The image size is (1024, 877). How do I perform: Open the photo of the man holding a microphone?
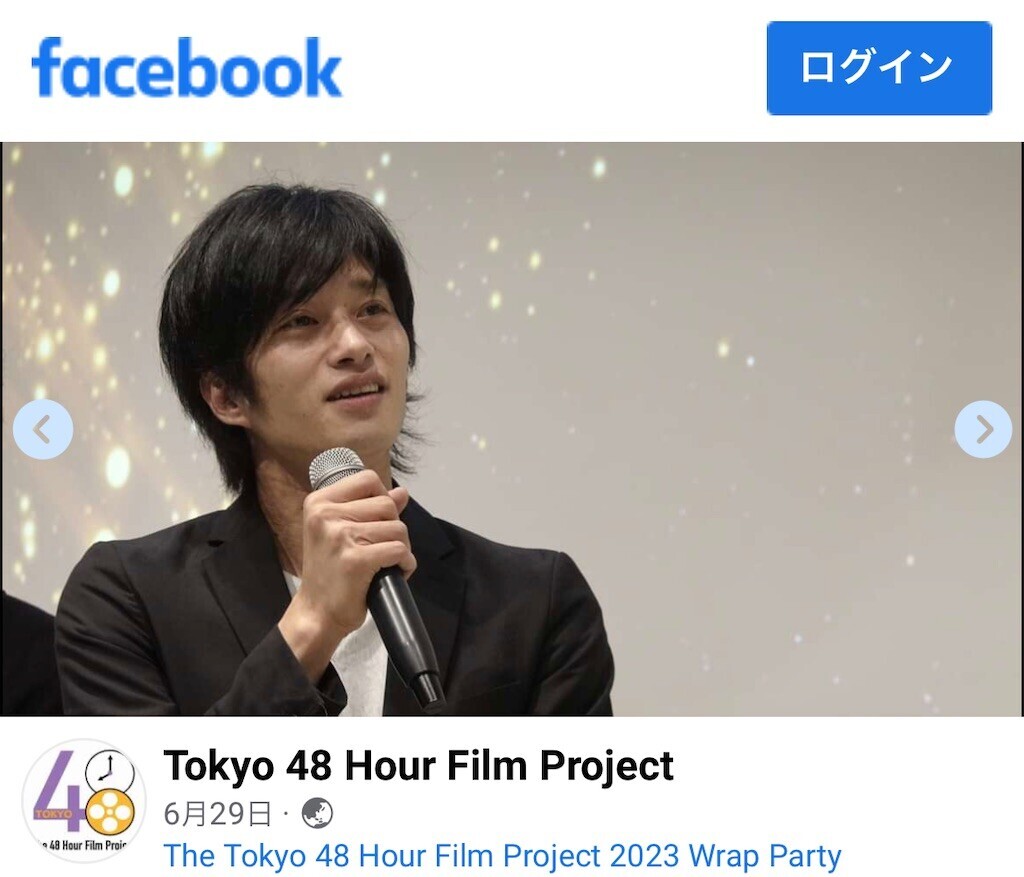tap(512, 429)
